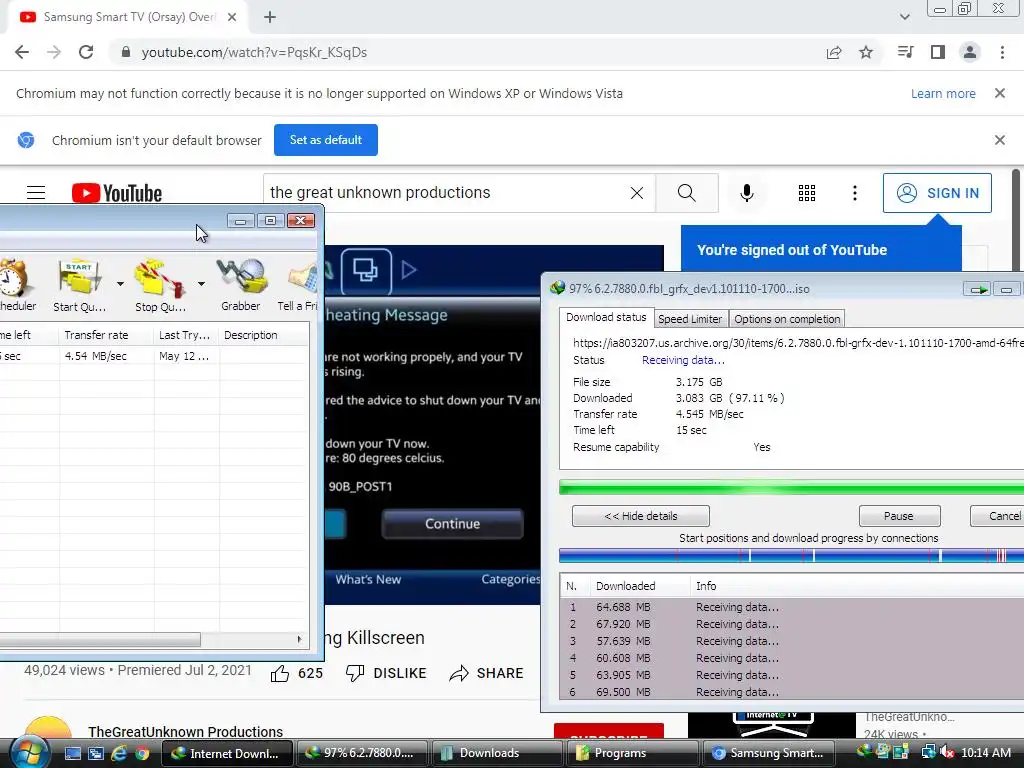Click the Start Queue icon in IDM
Viewport: 1024px width, 768px height.
click(x=80, y=285)
